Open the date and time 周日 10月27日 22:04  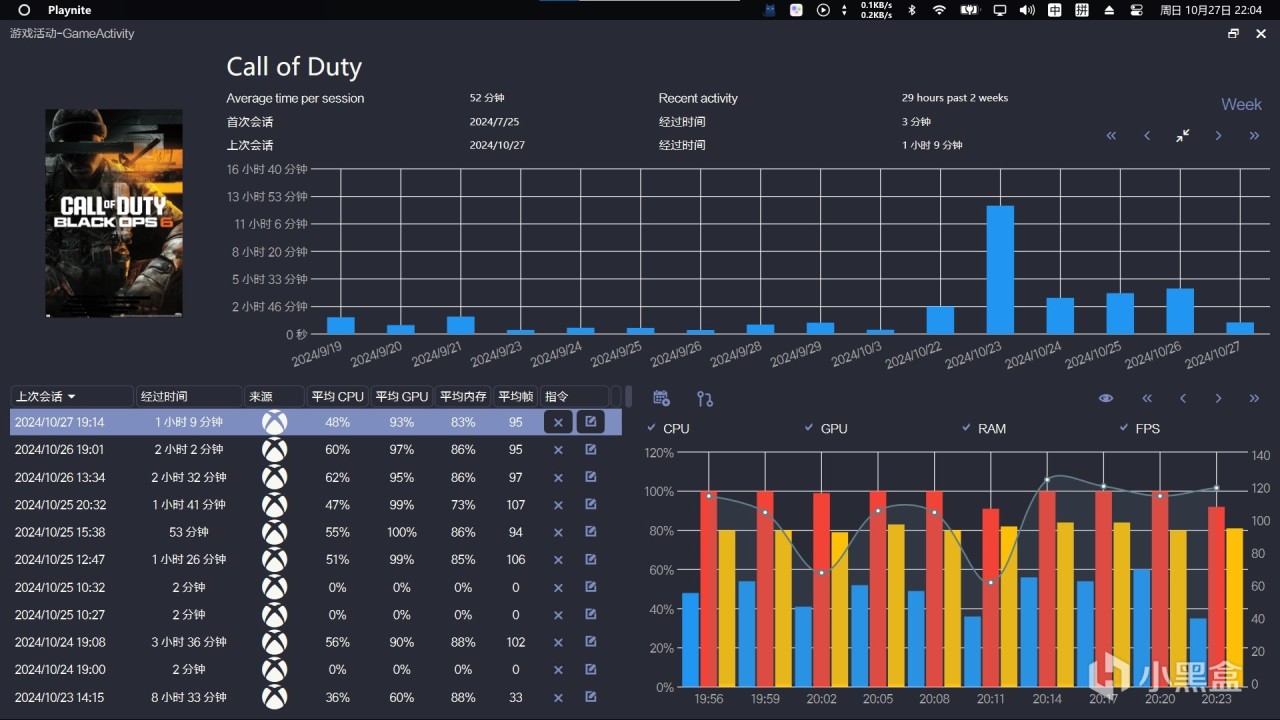pos(1211,10)
